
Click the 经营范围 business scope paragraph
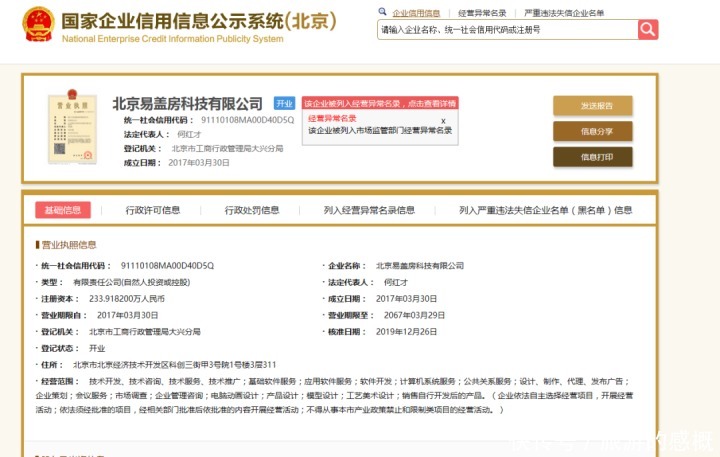(334, 395)
